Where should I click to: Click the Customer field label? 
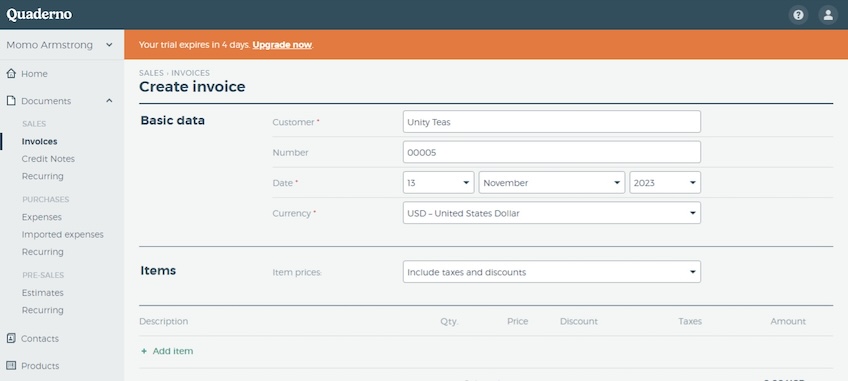(x=293, y=122)
